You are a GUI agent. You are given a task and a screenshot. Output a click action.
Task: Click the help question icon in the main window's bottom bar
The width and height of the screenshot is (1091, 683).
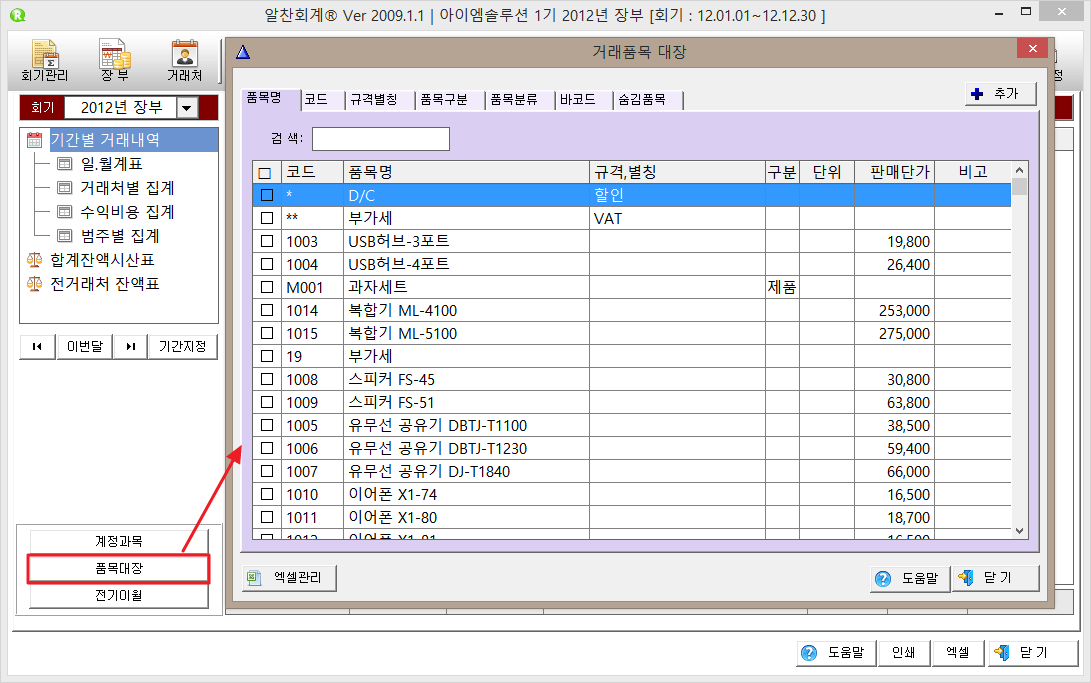809,652
